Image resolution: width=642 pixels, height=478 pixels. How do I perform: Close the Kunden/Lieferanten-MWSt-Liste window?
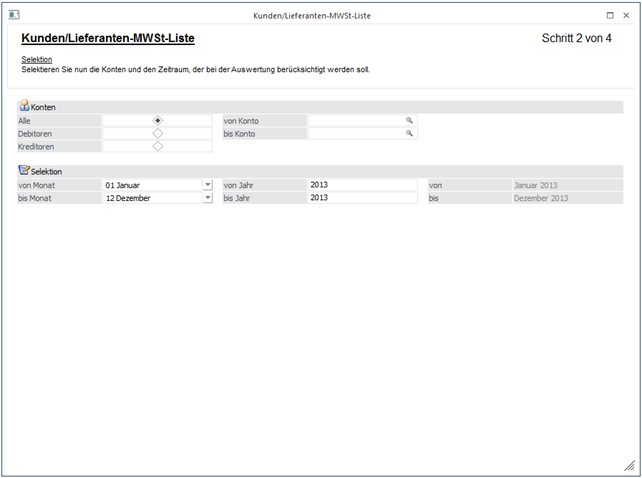[x=627, y=16]
